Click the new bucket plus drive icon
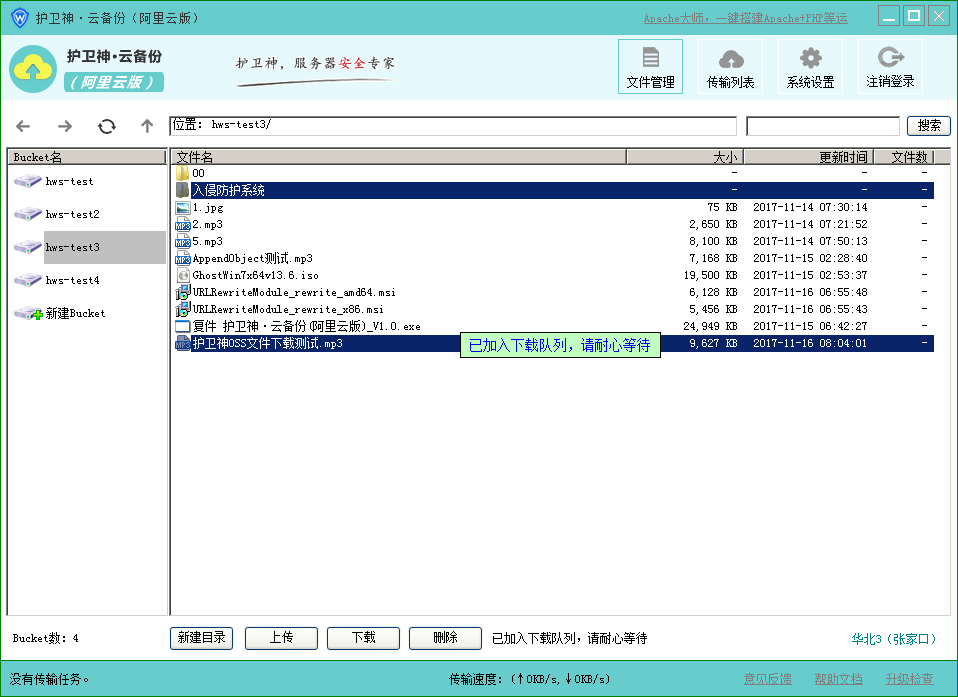The height and width of the screenshot is (697, 958). (x=28, y=313)
